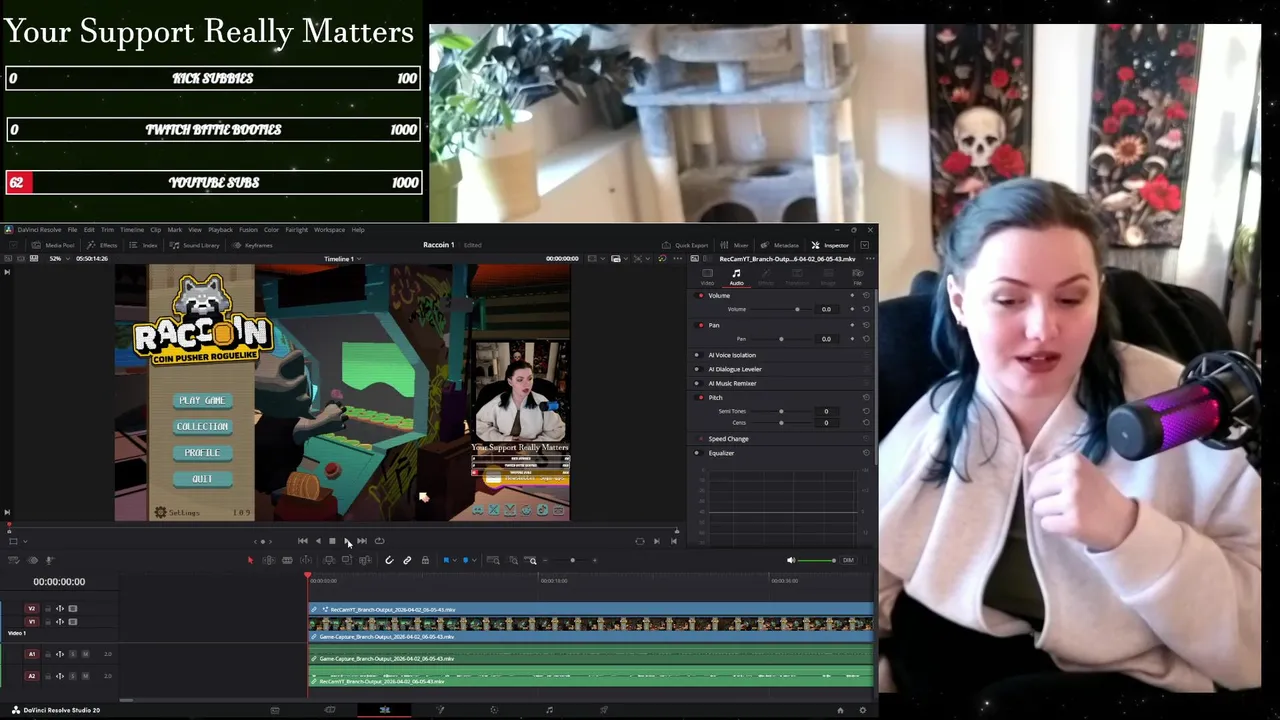Open the marker color dropdown arrow
This screenshot has width=1280, height=720.
tap(474, 560)
